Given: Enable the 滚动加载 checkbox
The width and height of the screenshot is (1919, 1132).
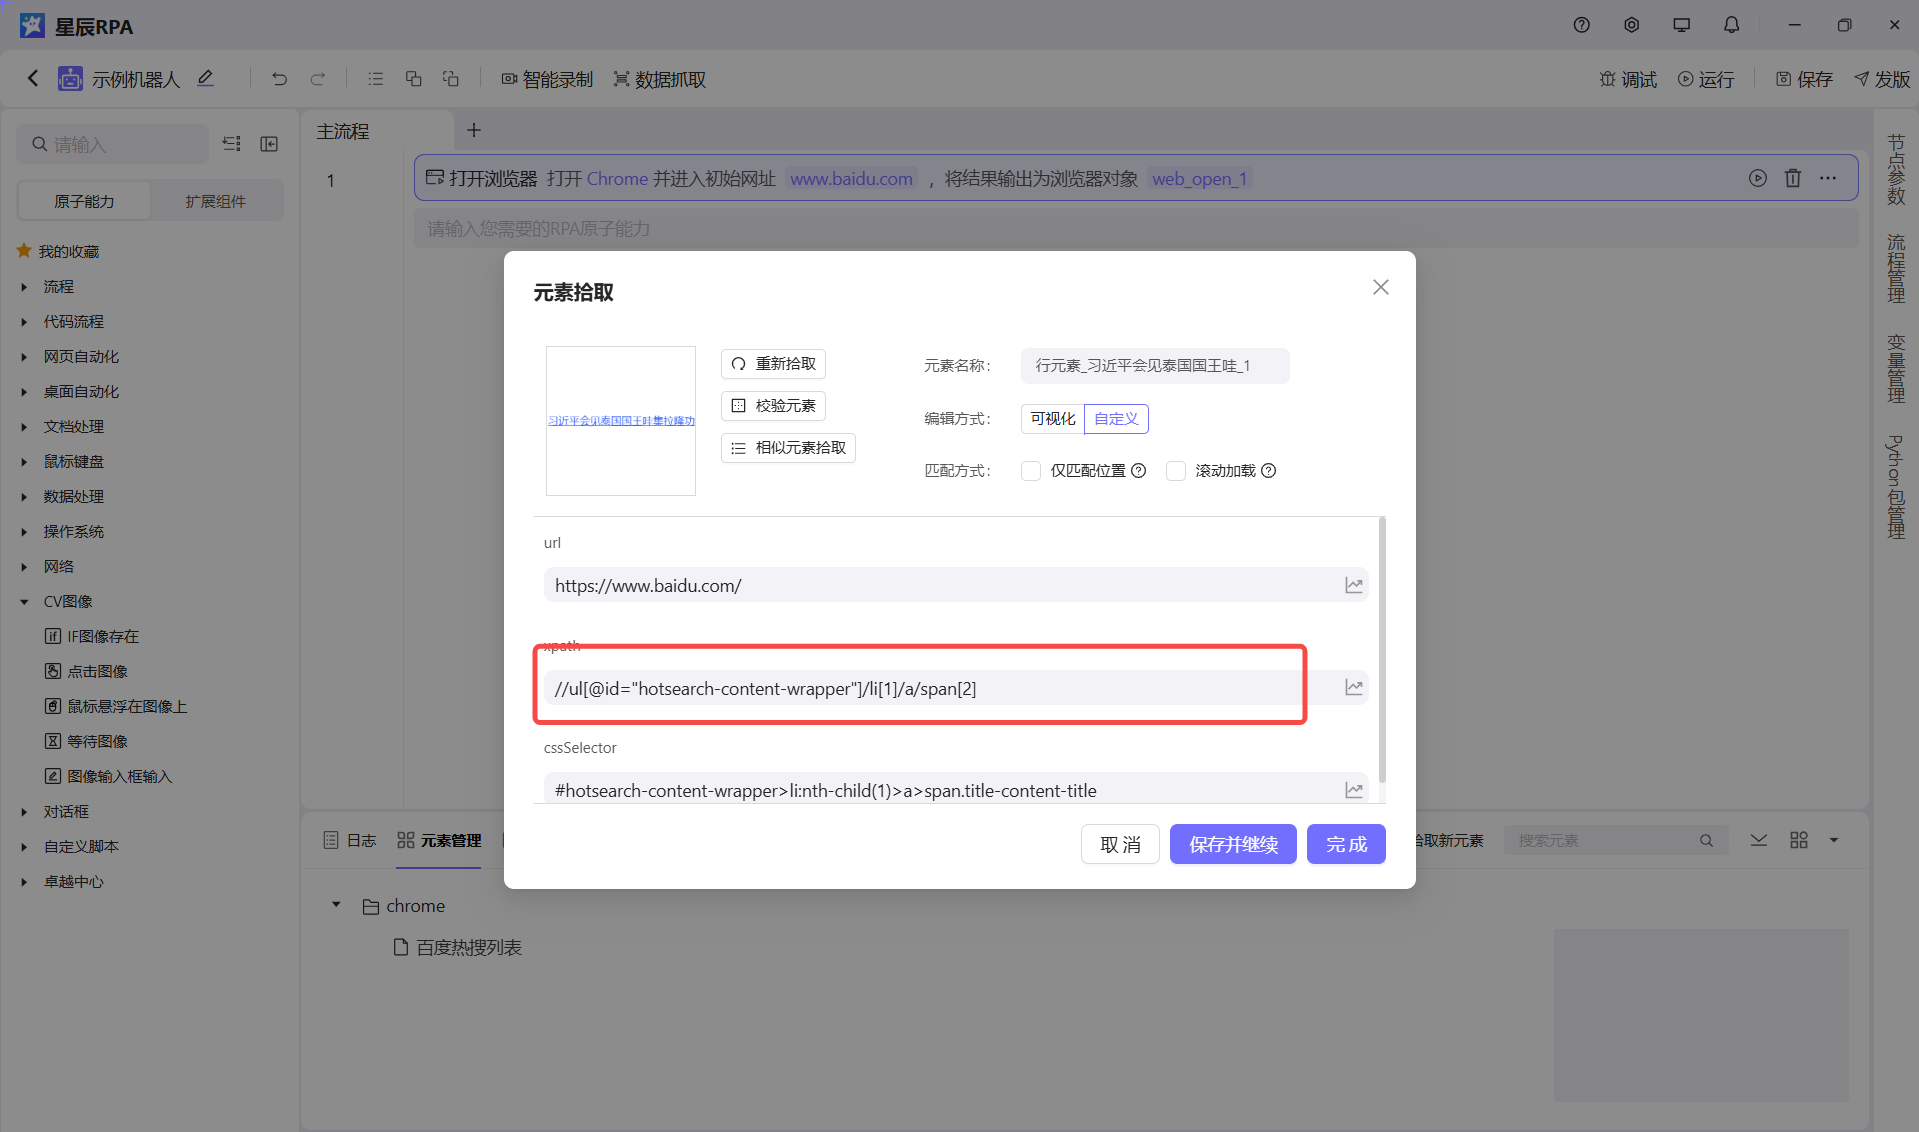Looking at the screenshot, I should pyautogui.click(x=1176, y=471).
